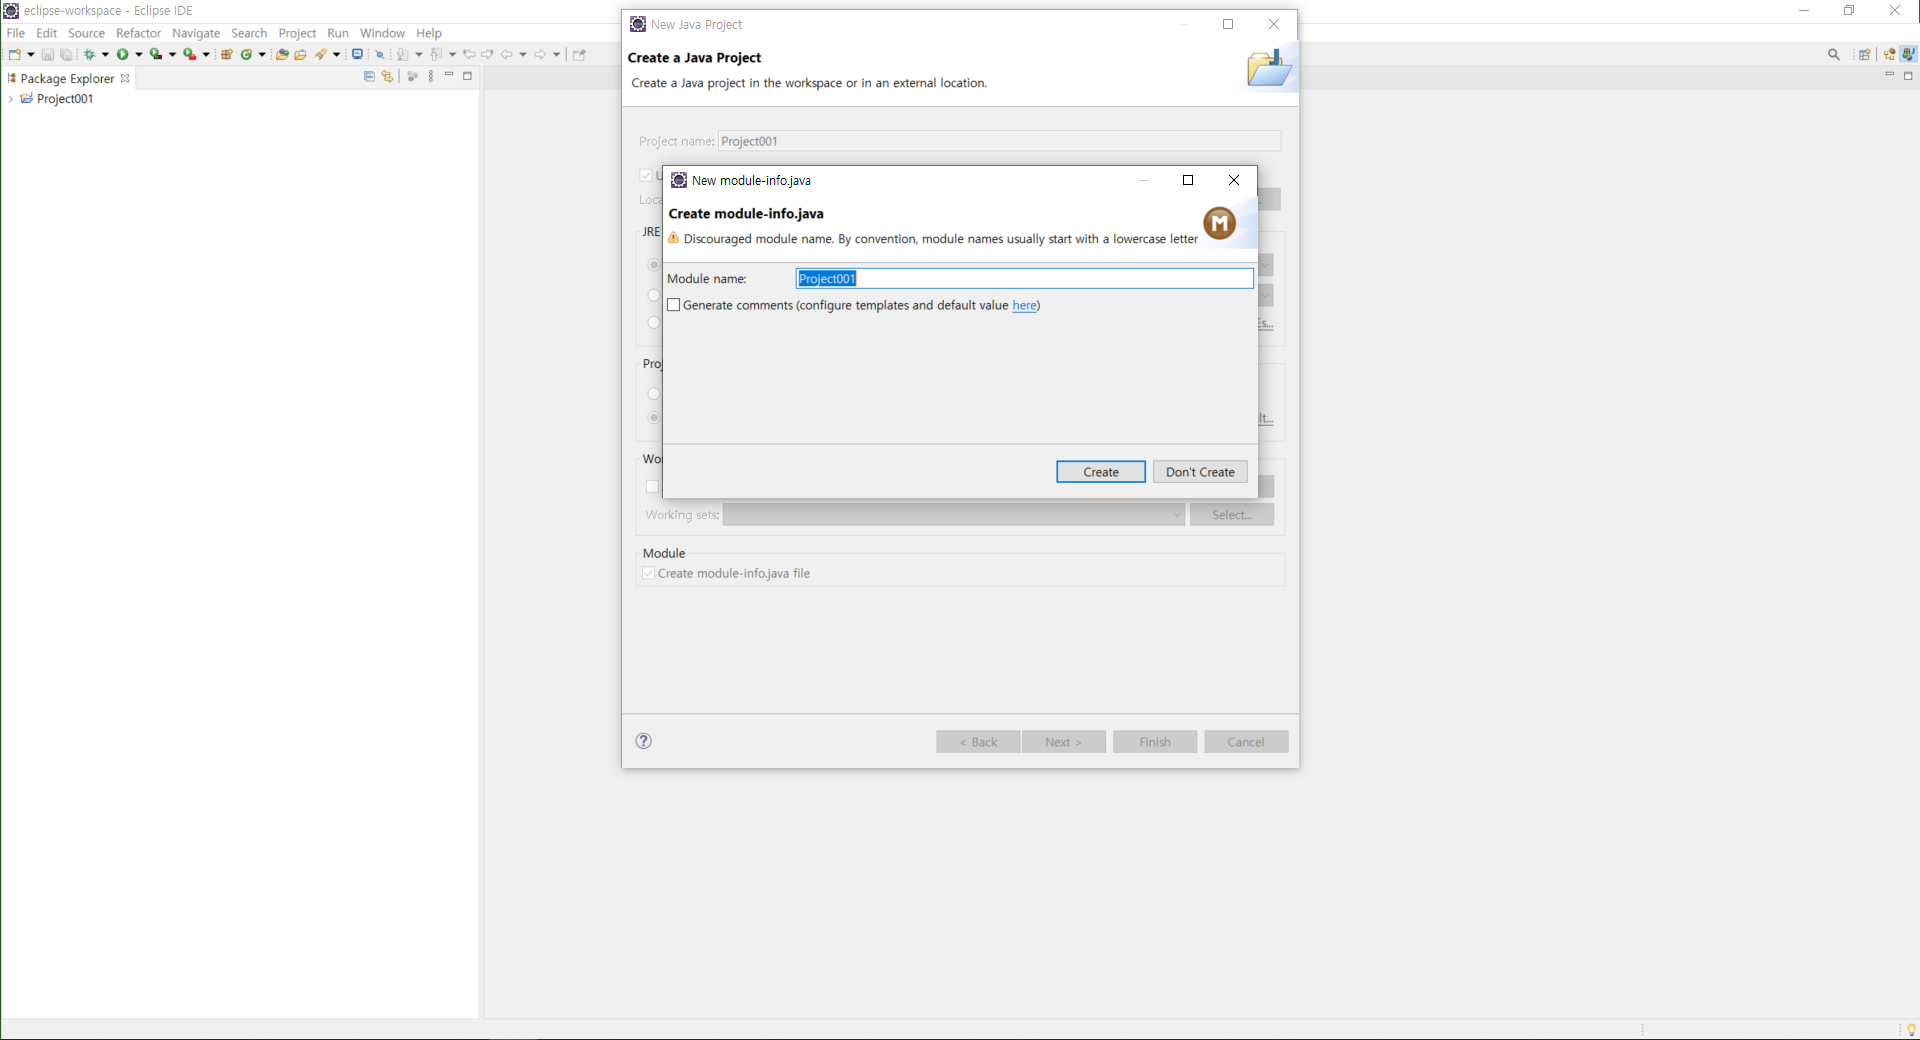Image resolution: width=1920 pixels, height=1040 pixels.
Task: Click the Module name input field
Action: click(x=1024, y=278)
